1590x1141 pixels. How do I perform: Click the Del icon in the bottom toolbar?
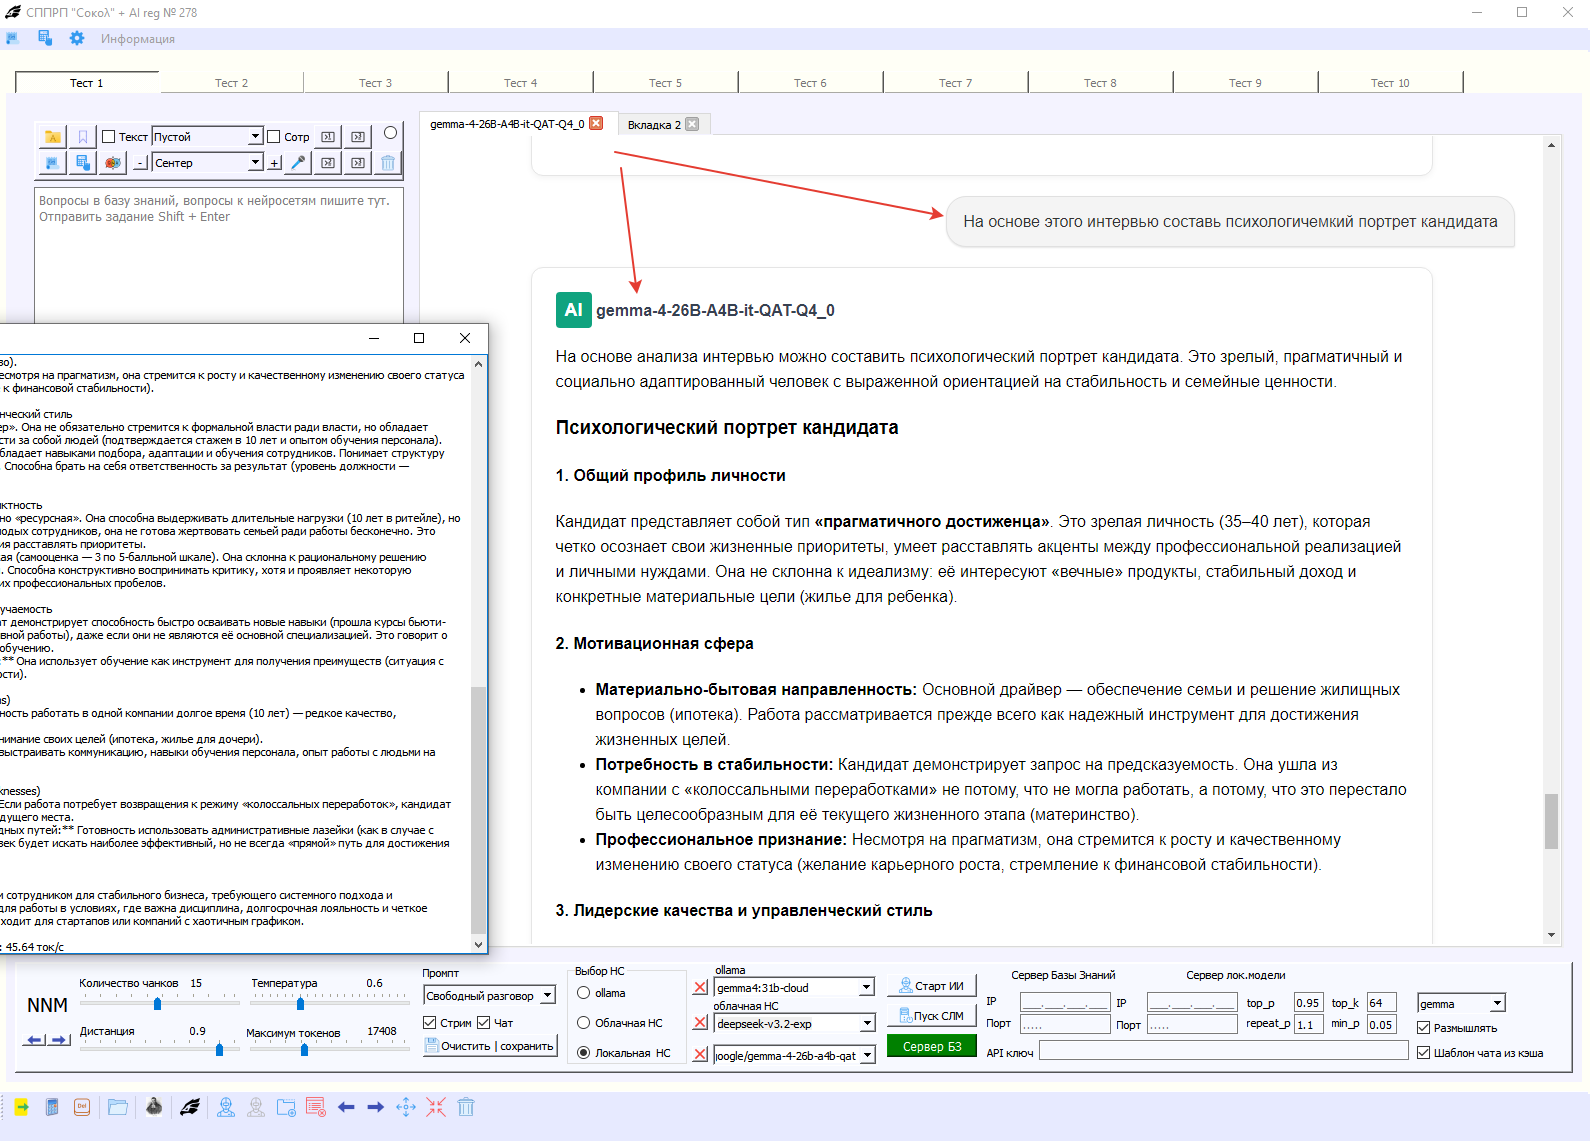82,1107
